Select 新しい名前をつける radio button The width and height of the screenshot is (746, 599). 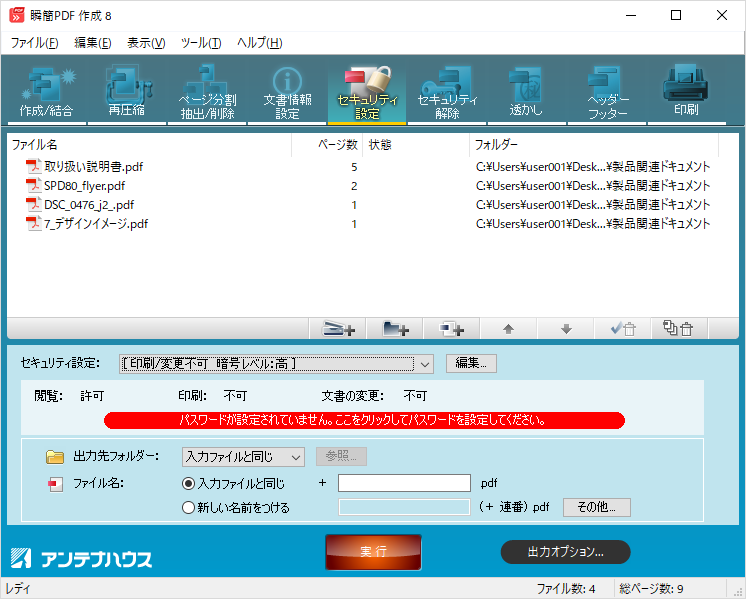(188, 508)
